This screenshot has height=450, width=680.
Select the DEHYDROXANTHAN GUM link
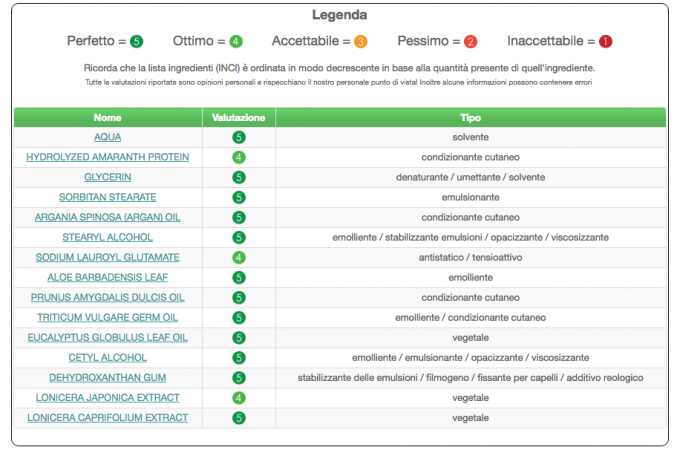click(108, 378)
